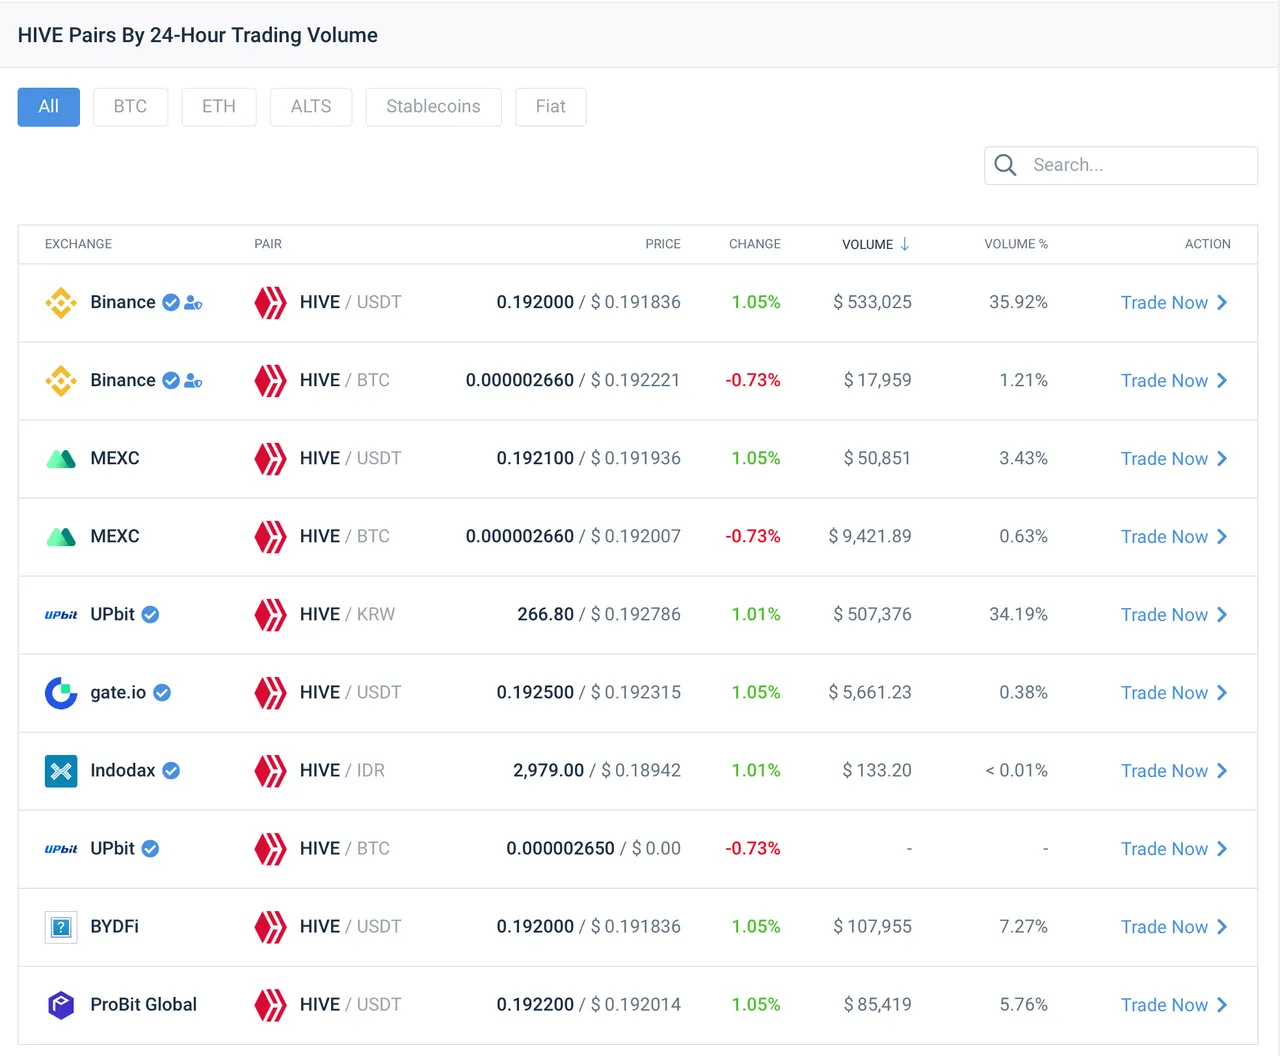Screen dimensions: 1280x1056
Task: Open Trade Now for Binance HIVE/BTC
Action: coord(1174,381)
